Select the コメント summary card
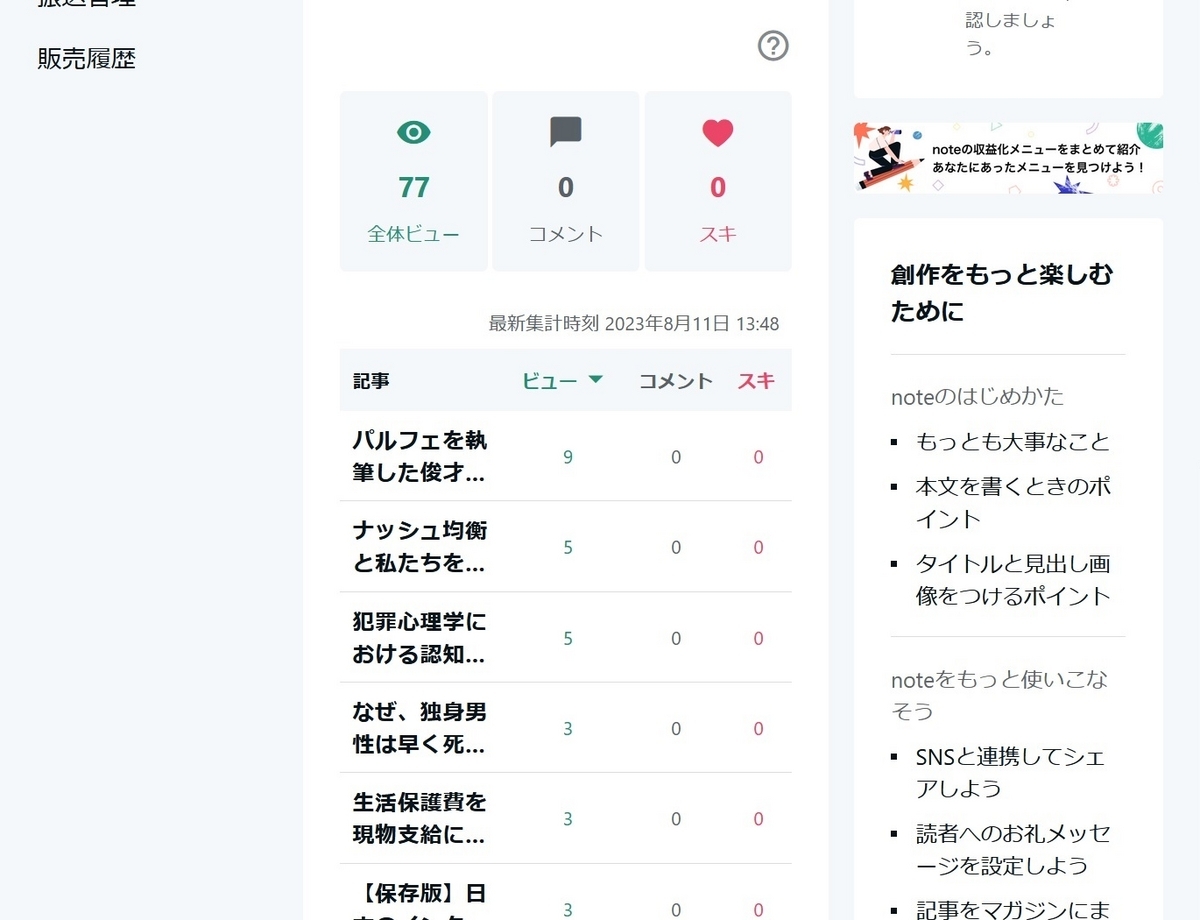The image size is (1200, 920). [566, 181]
